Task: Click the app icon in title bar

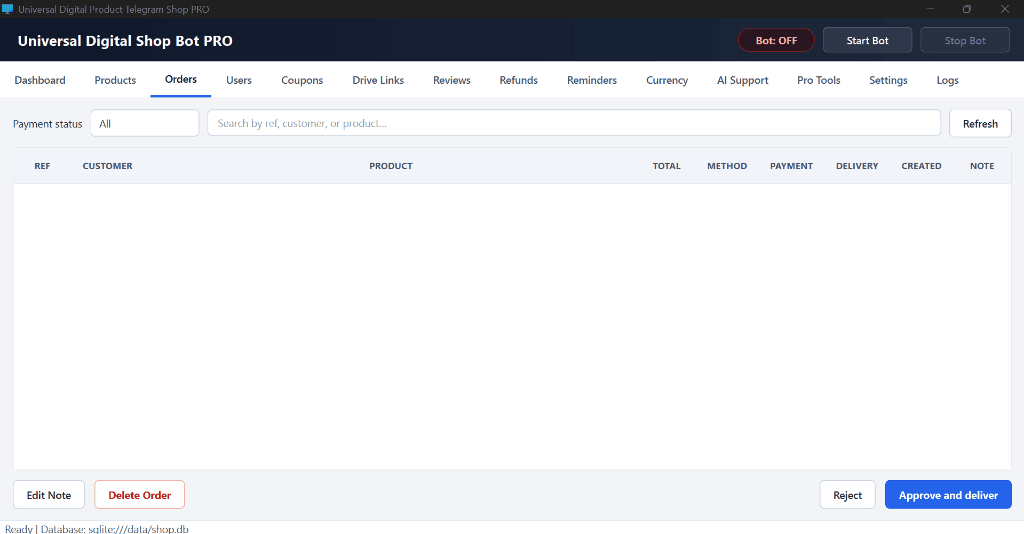Action: [7, 9]
